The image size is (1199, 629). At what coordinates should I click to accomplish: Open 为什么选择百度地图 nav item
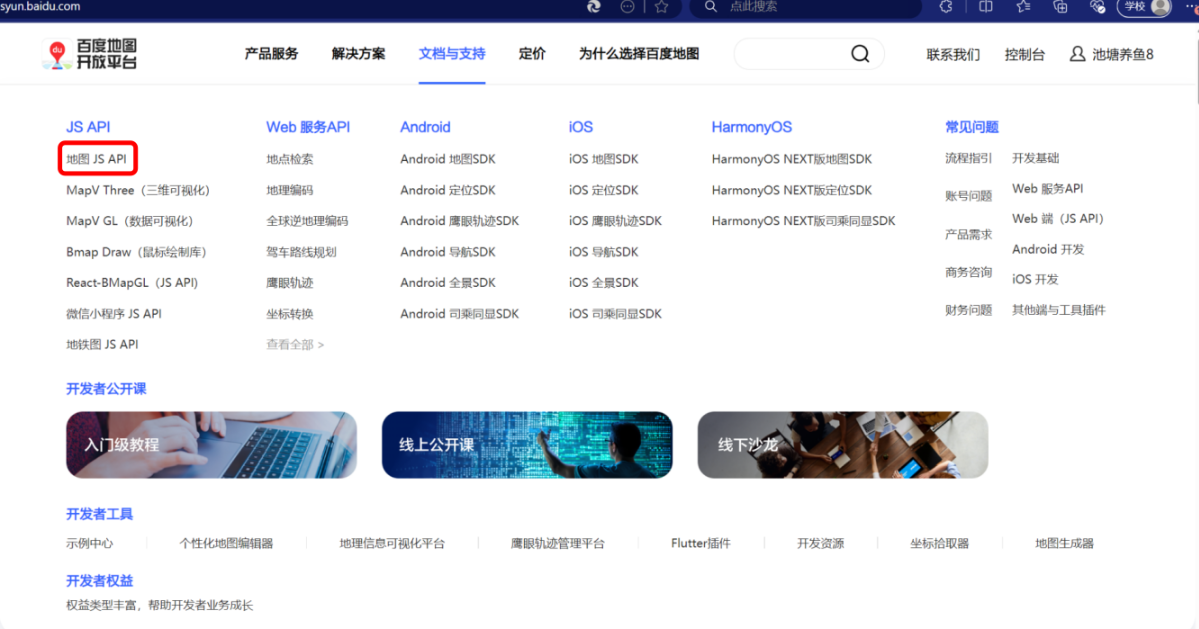pyautogui.click(x=639, y=53)
